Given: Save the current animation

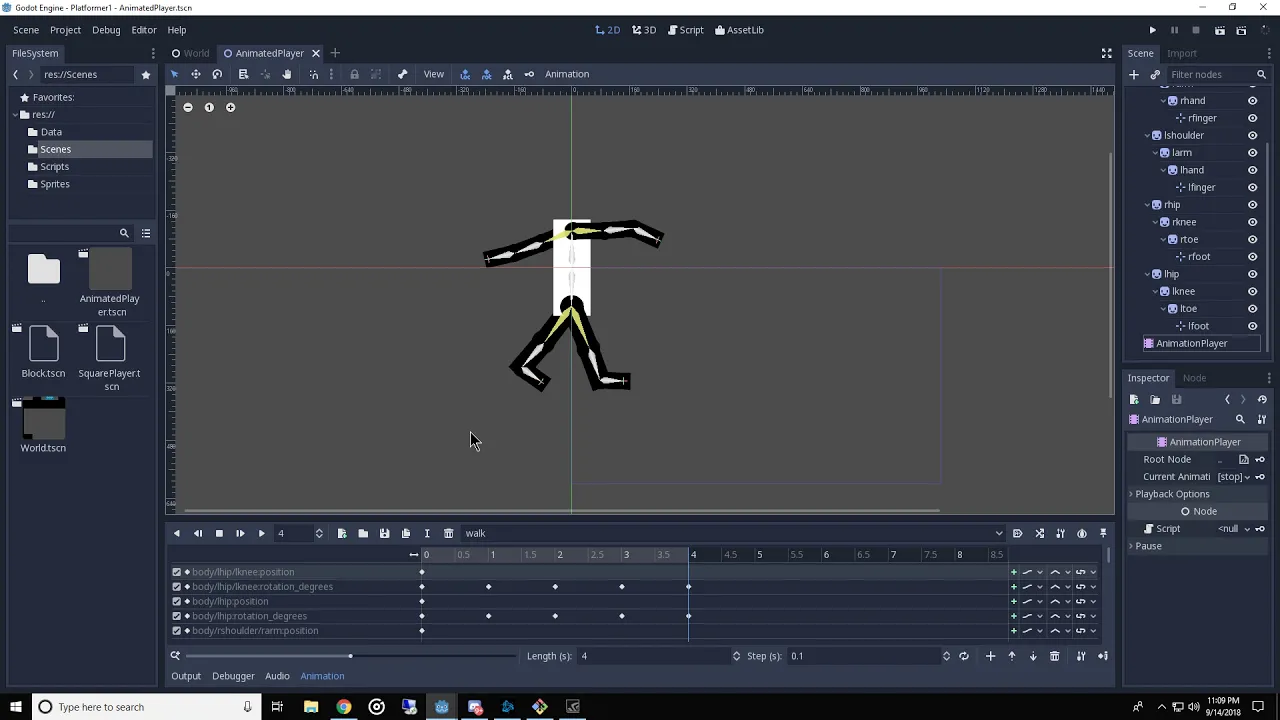Looking at the screenshot, I should 384,533.
